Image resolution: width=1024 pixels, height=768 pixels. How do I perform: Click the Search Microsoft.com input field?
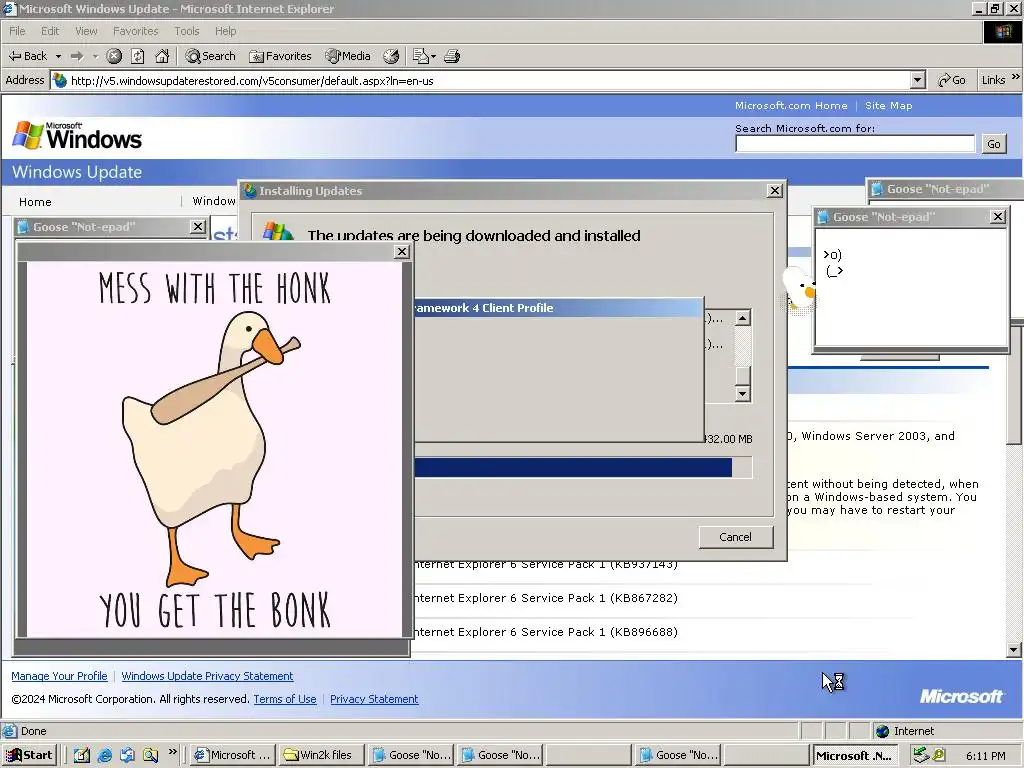855,144
